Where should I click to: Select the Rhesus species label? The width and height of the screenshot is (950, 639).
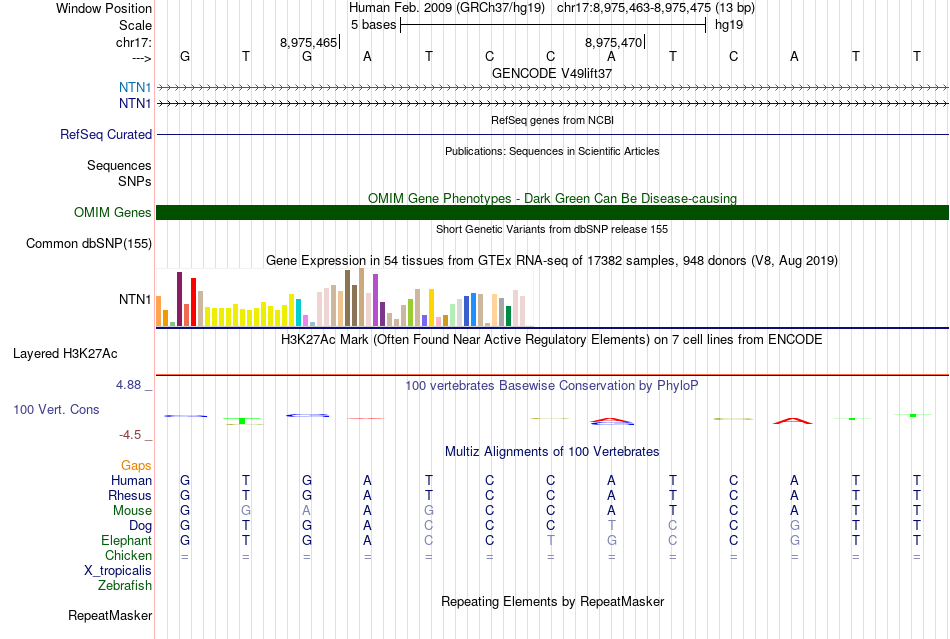(x=130, y=495)
